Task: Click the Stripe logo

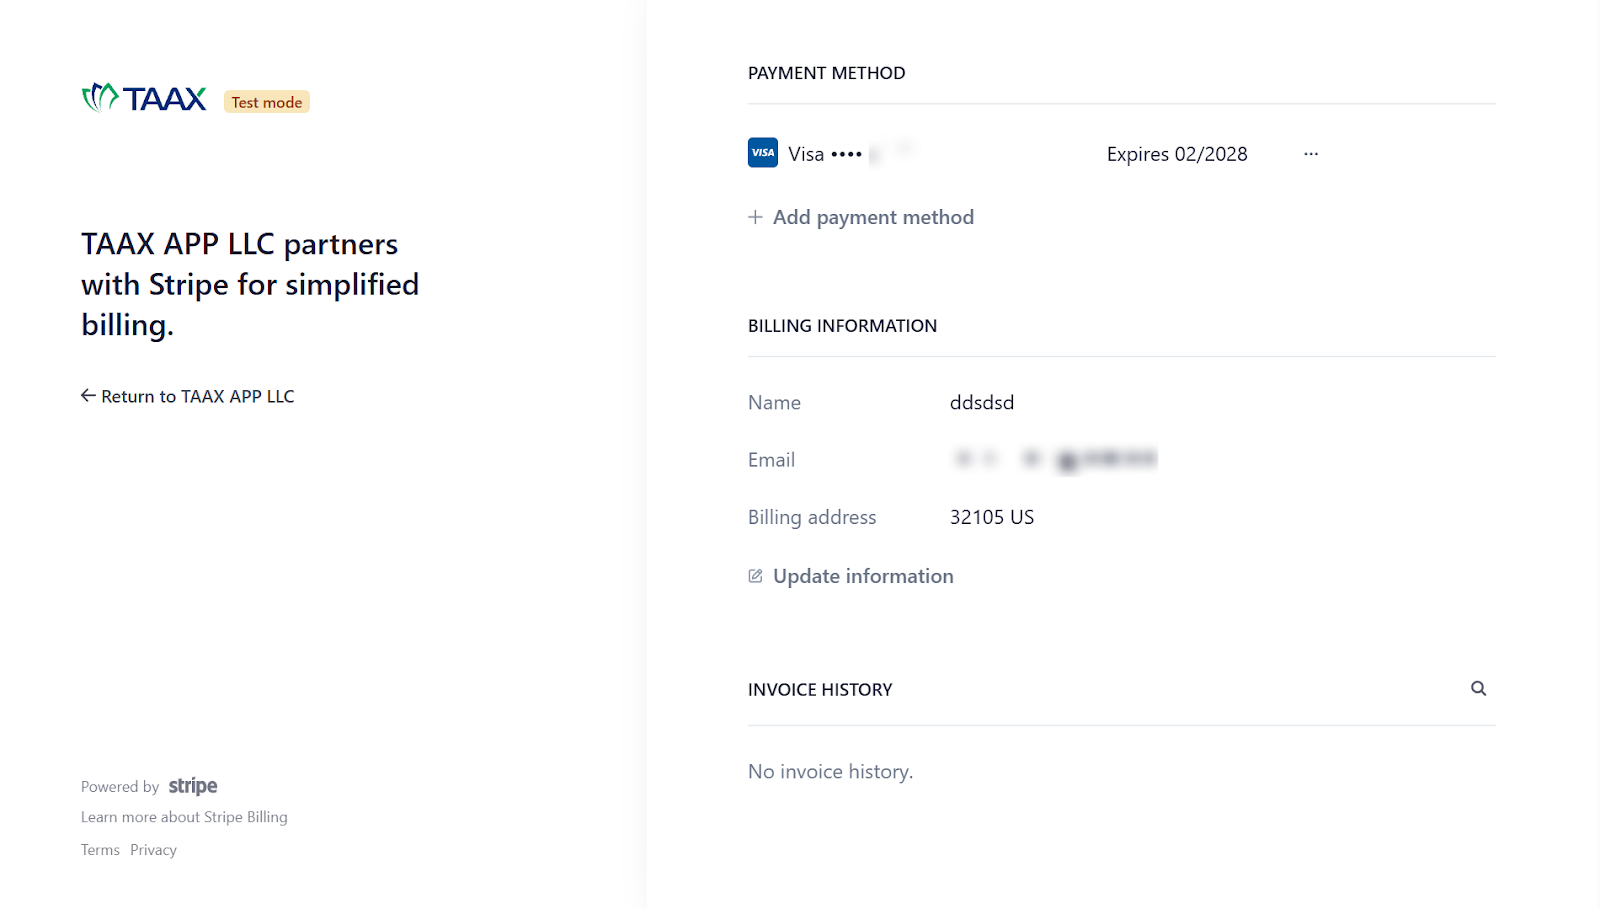Action: coord(193,786)
